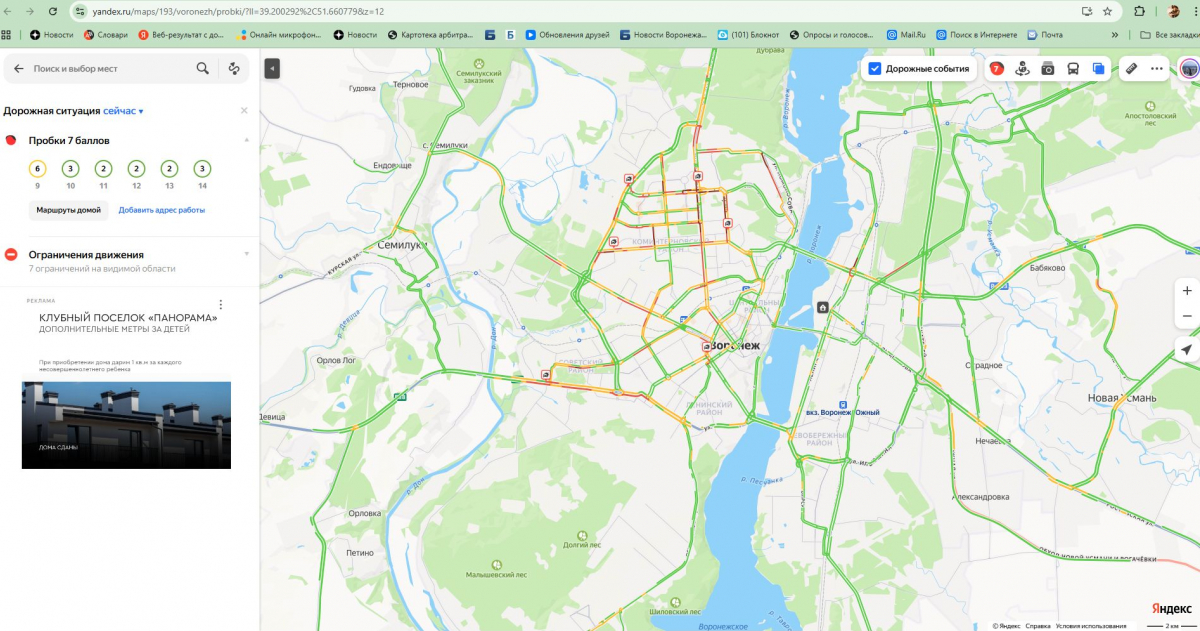
Task: Open street panoramas icon in map toolbar
Action: pos(1022,69)
